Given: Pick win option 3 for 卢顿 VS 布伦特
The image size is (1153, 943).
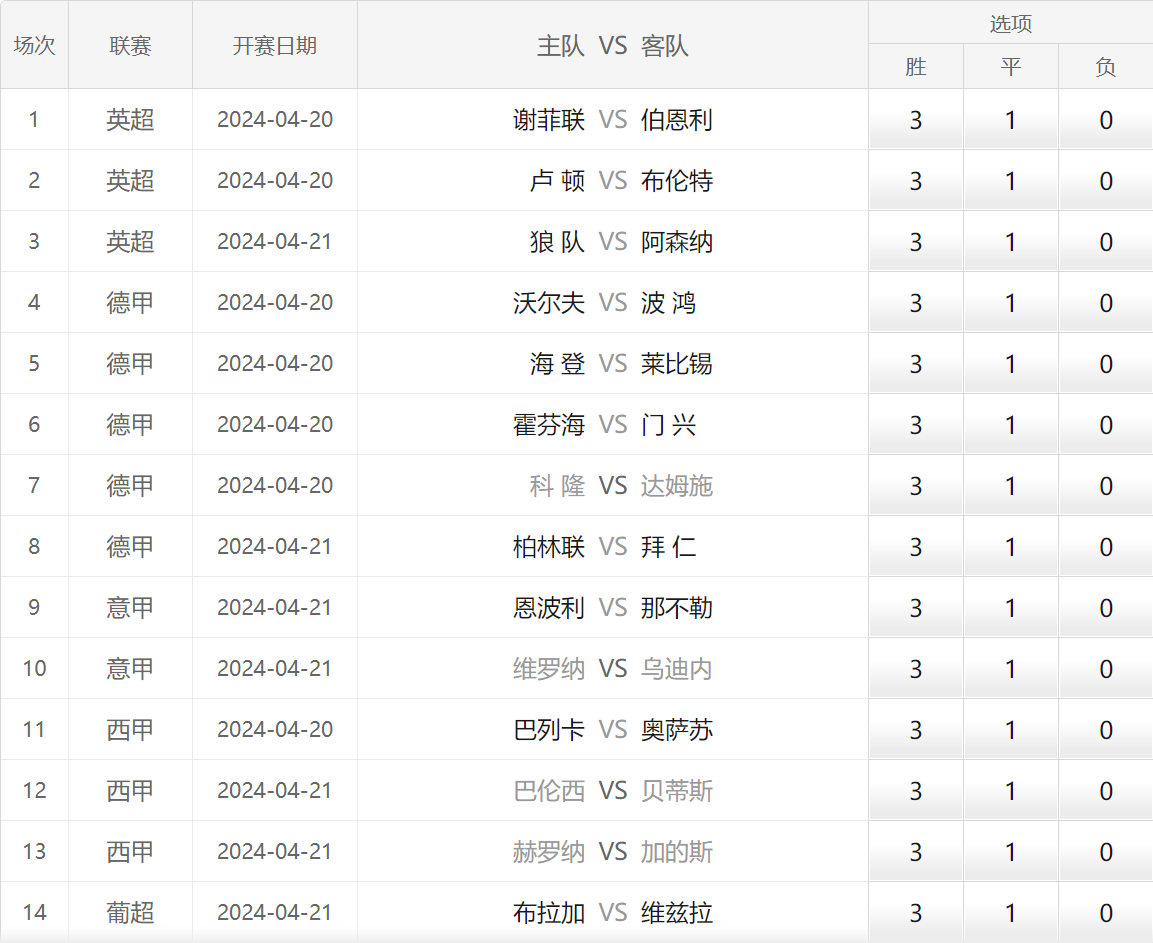Looking at the screenshot, I should (x=915, y=181).
